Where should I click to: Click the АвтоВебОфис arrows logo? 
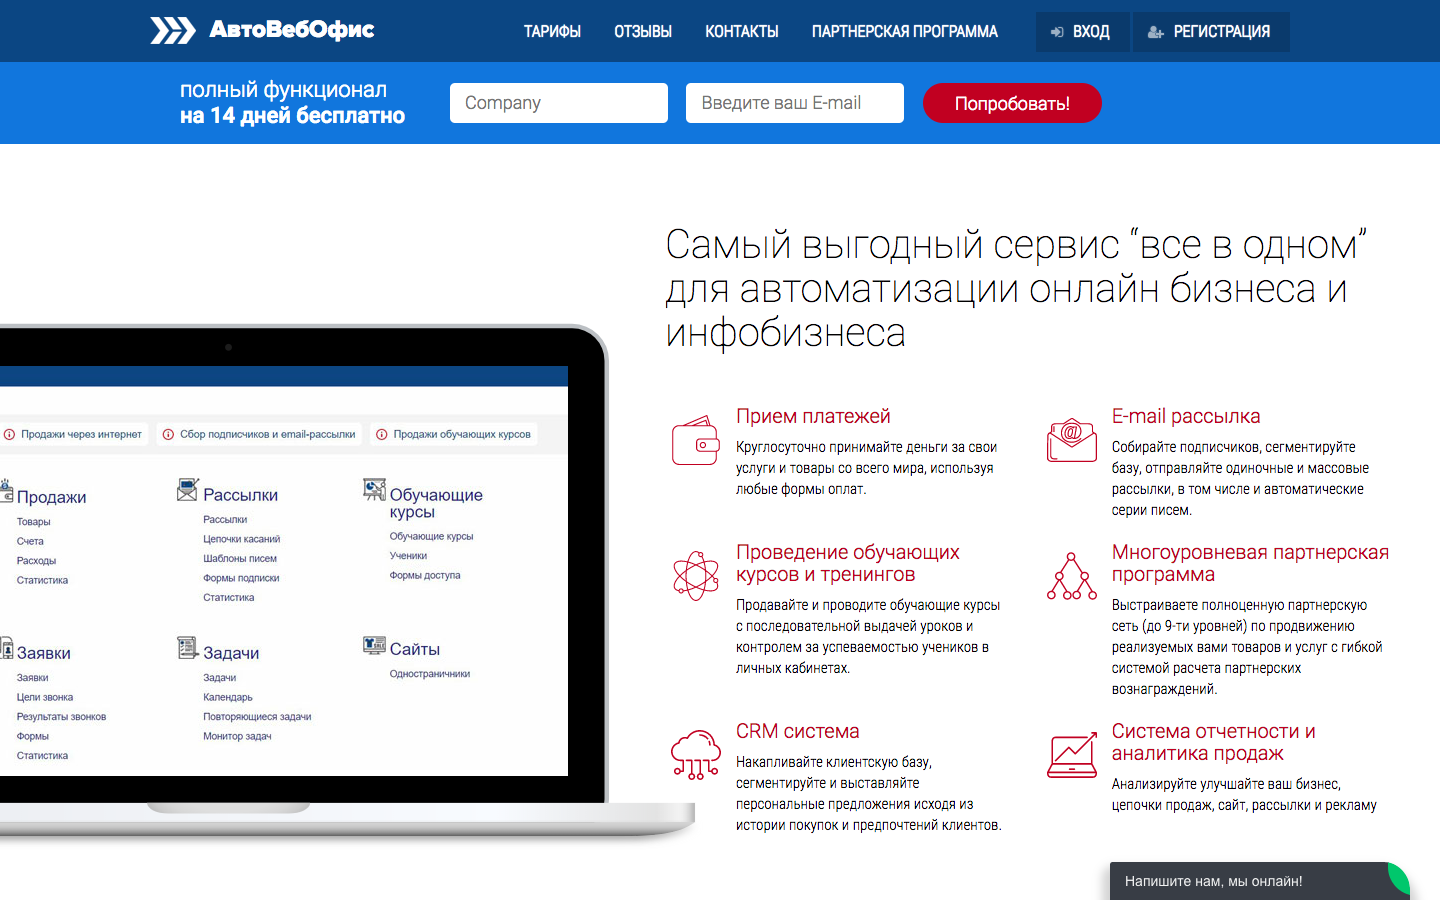point(173,30)
